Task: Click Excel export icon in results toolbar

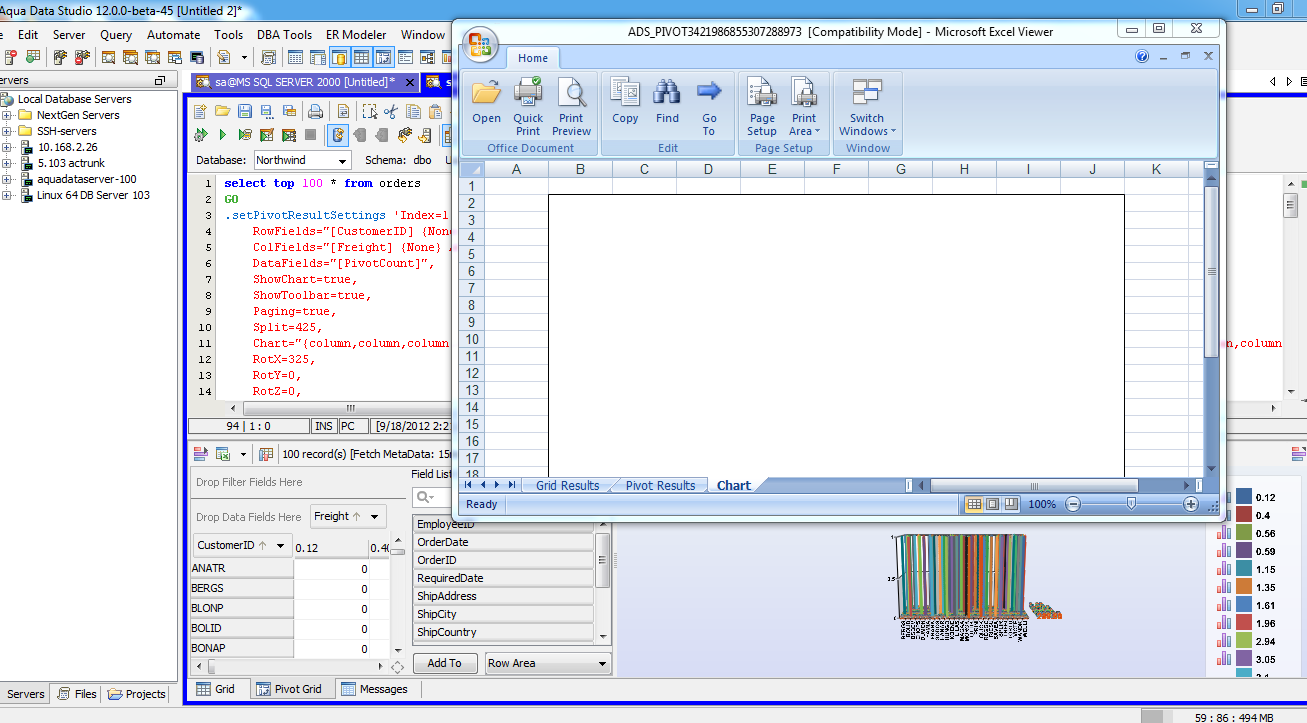Action: pyautogui.click(x=223, y=454)
